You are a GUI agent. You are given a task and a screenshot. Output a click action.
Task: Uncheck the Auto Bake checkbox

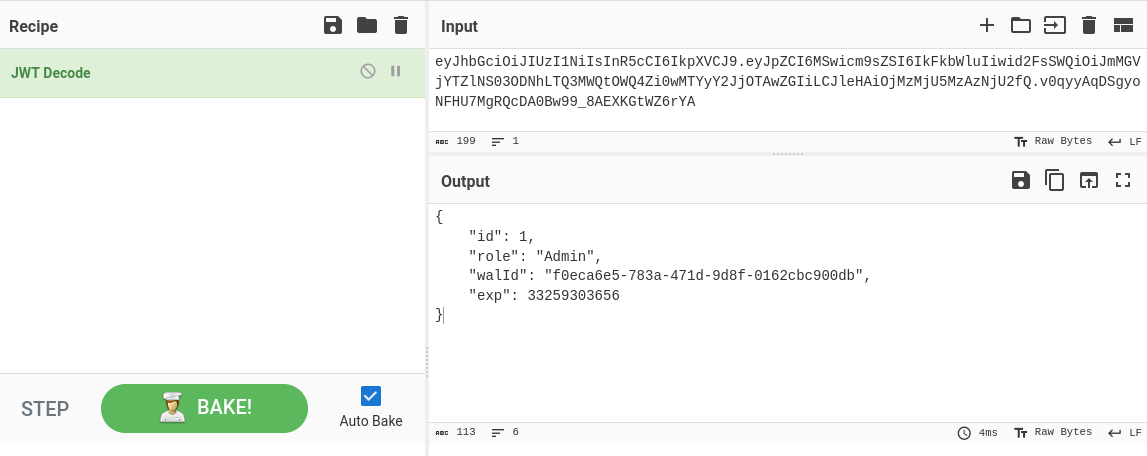(x=371, y=396)
